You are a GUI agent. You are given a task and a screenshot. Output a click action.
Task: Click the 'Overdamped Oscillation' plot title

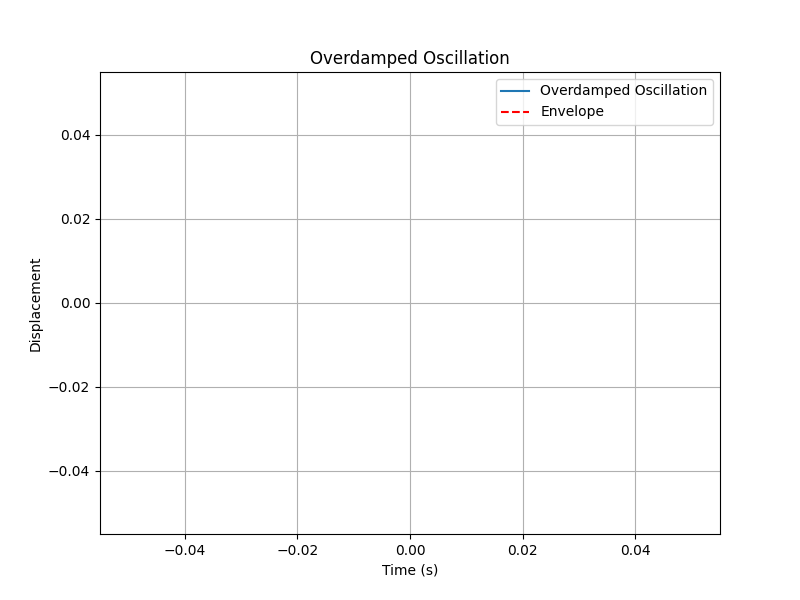[x=409, y=58]
